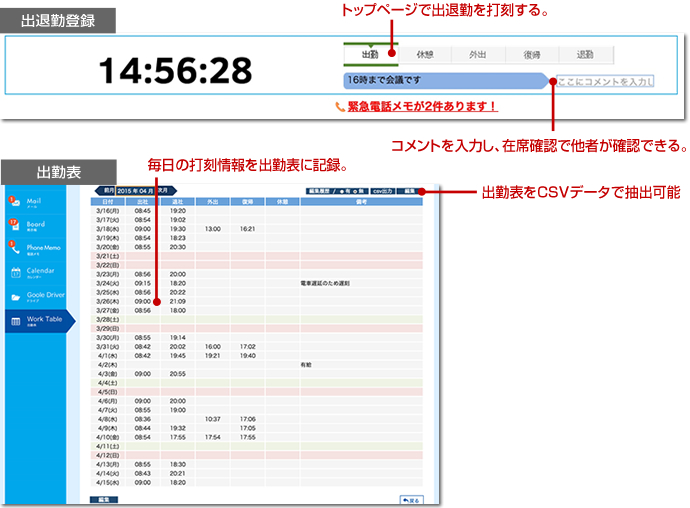Click the 出社 column header
The image size is (690, 508).
pos(143,202)
